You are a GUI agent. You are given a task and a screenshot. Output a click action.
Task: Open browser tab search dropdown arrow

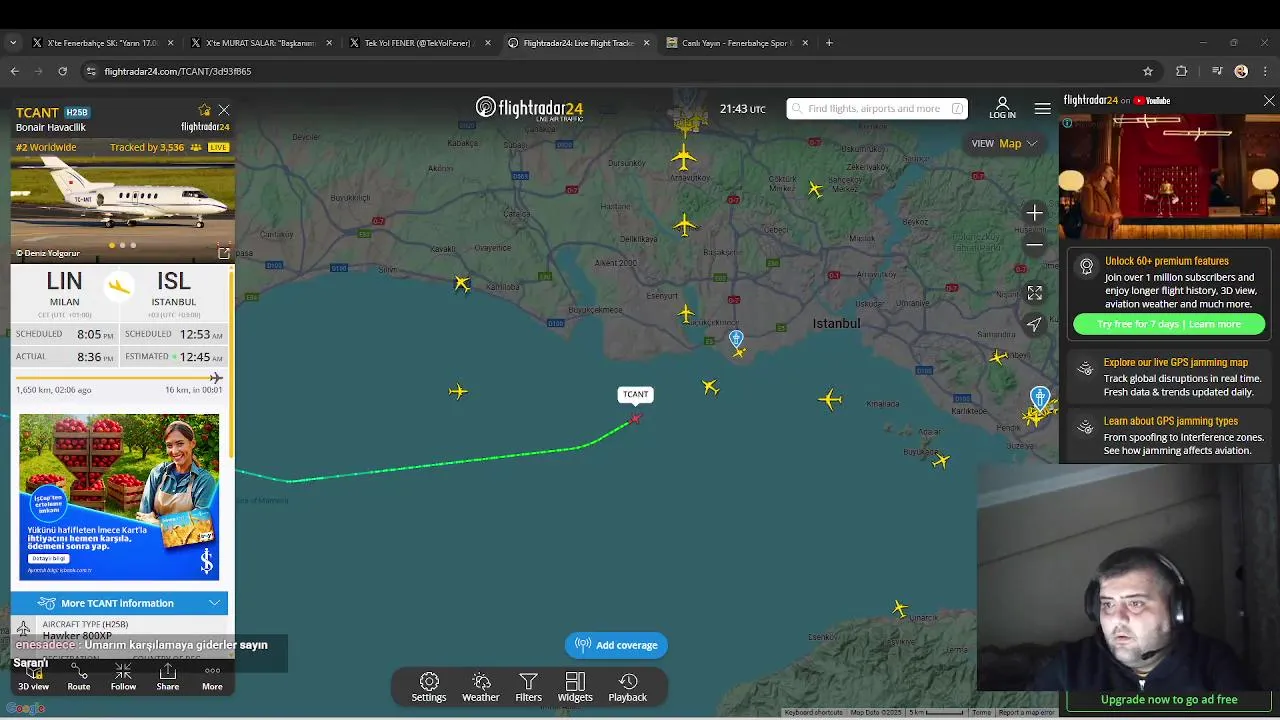coord(12,43)
